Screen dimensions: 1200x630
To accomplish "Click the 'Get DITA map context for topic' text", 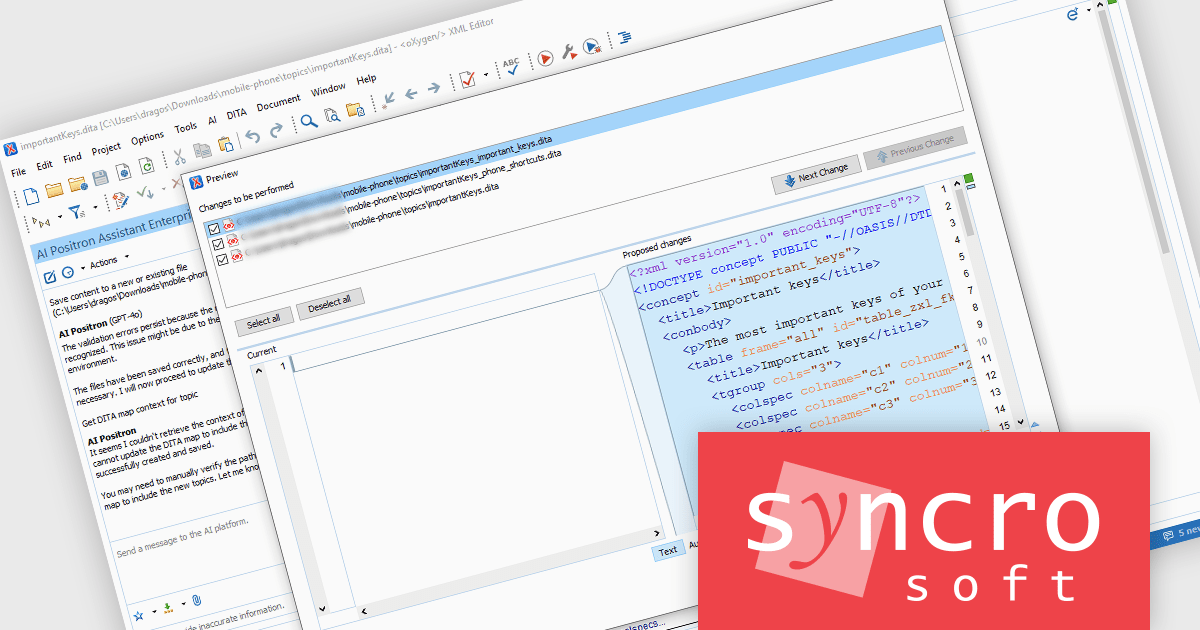I will [140, 411].
